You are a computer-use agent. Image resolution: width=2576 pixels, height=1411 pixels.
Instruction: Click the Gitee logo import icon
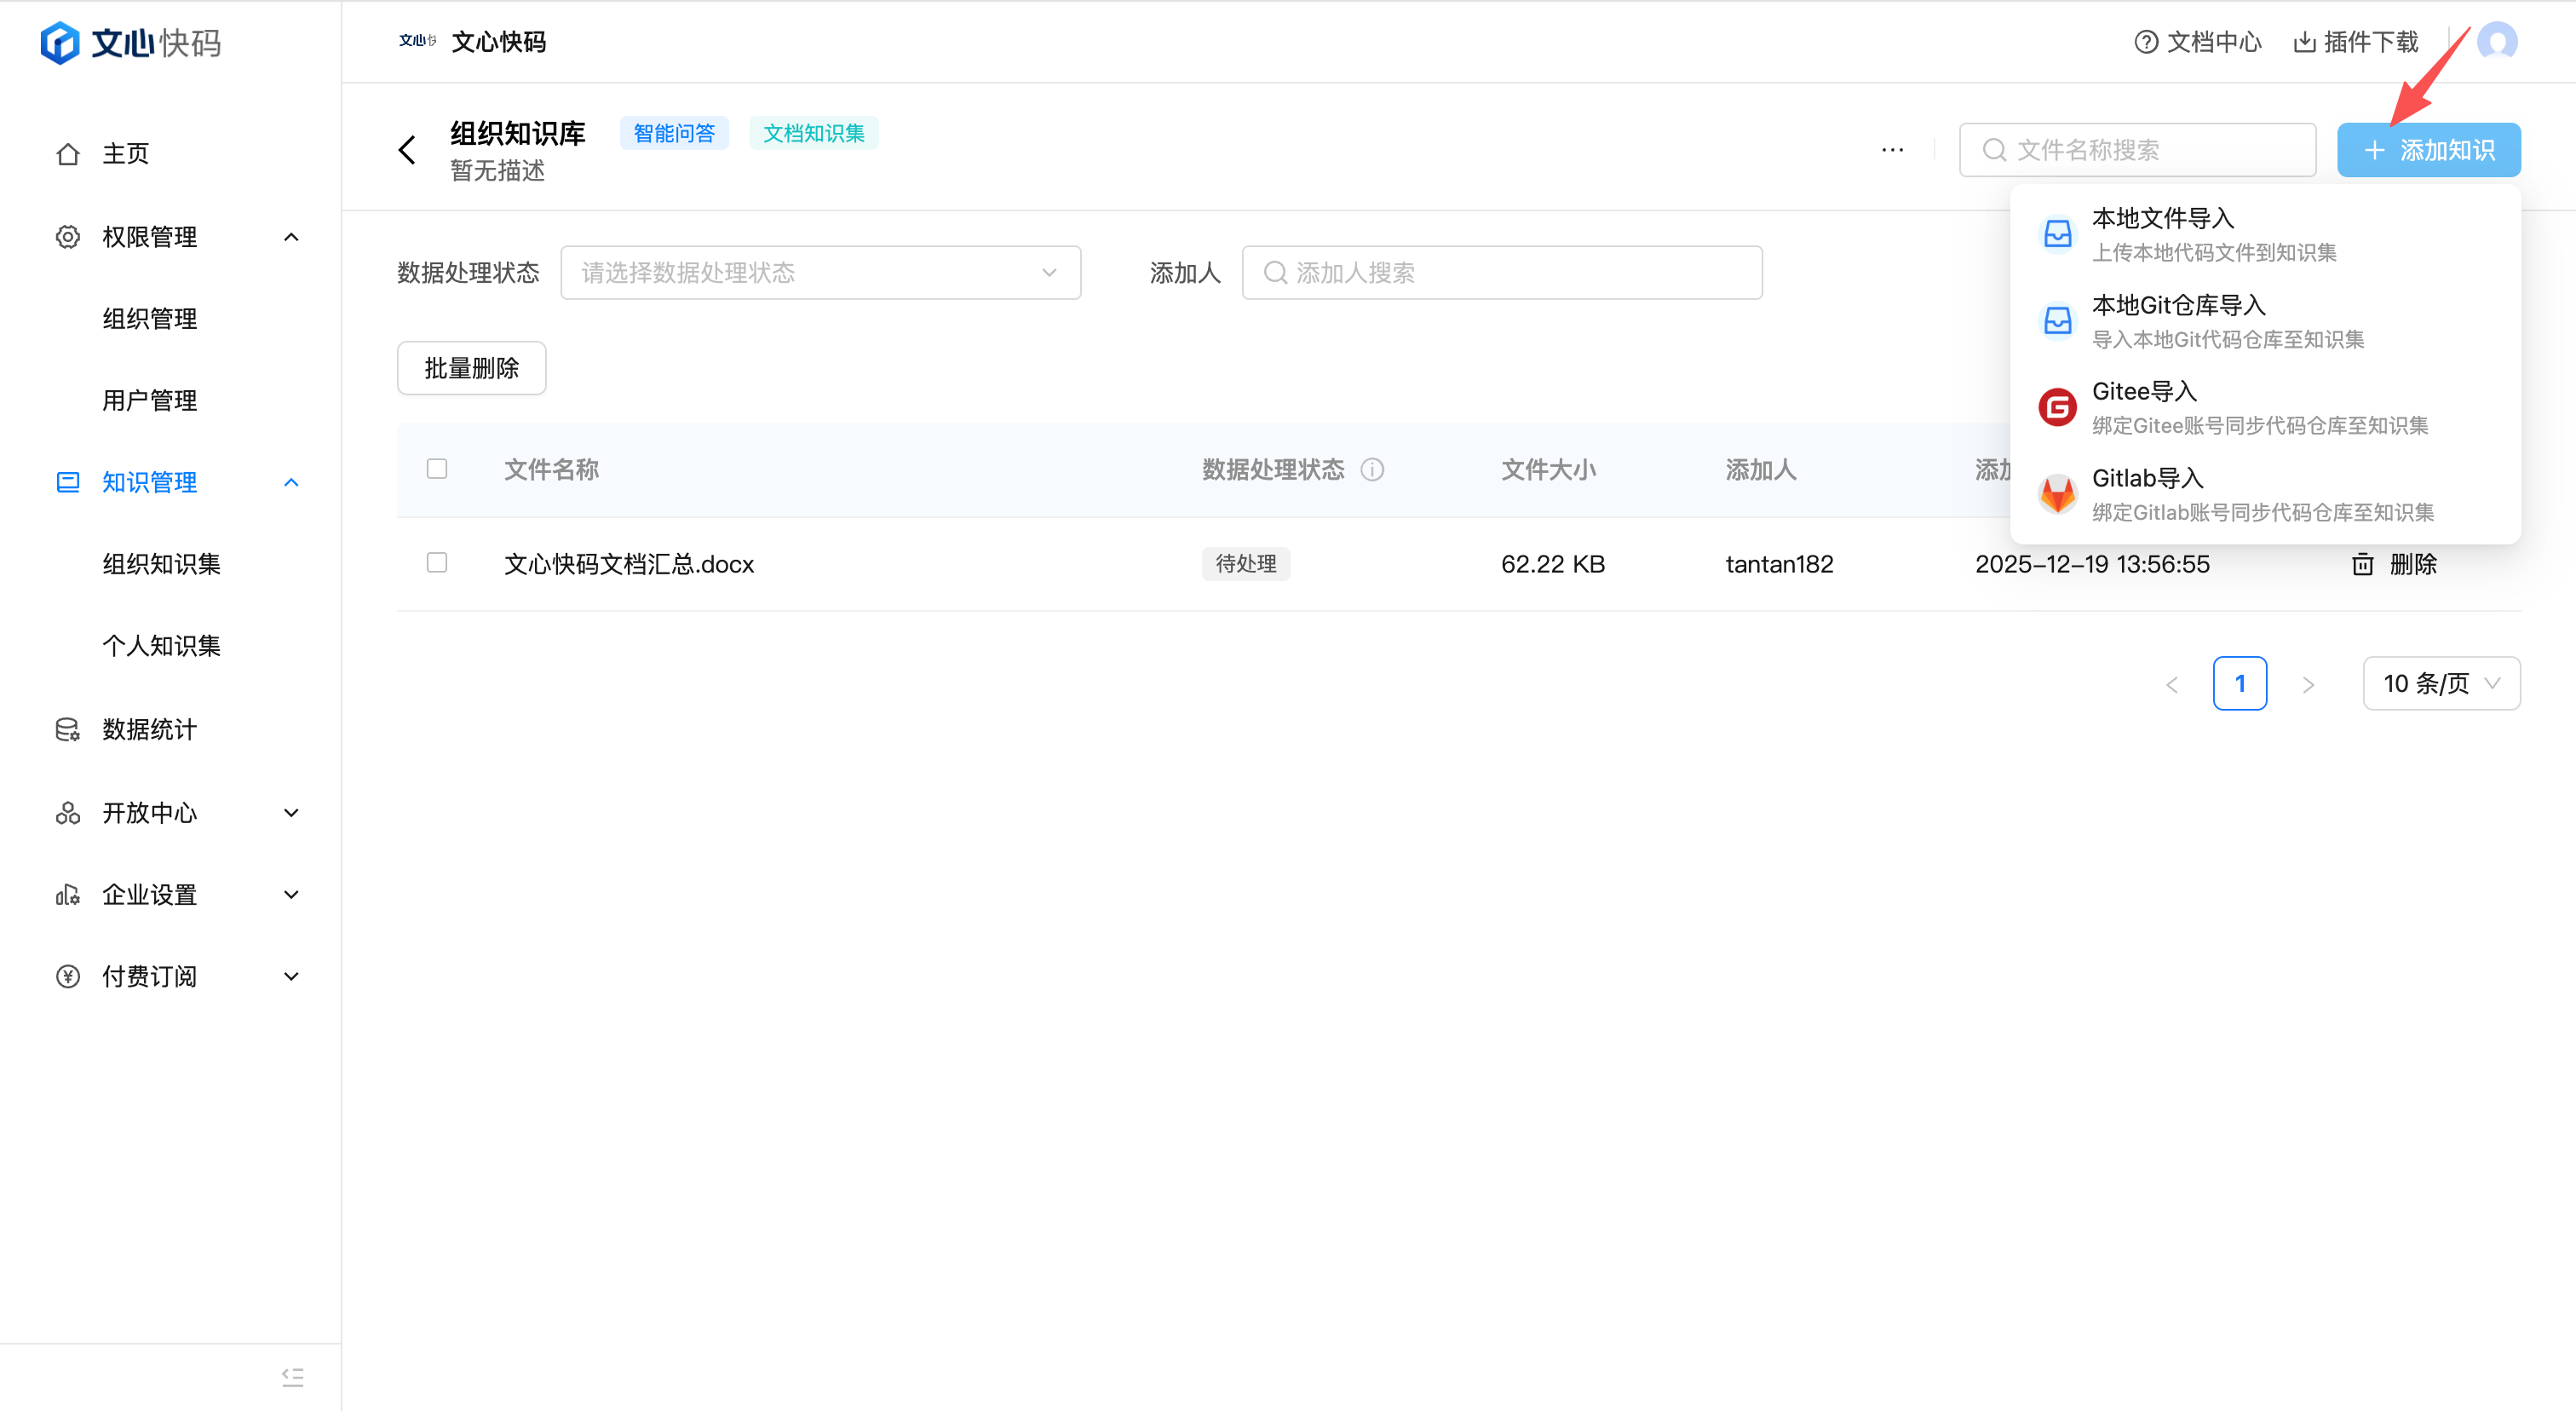[2057, 407]
